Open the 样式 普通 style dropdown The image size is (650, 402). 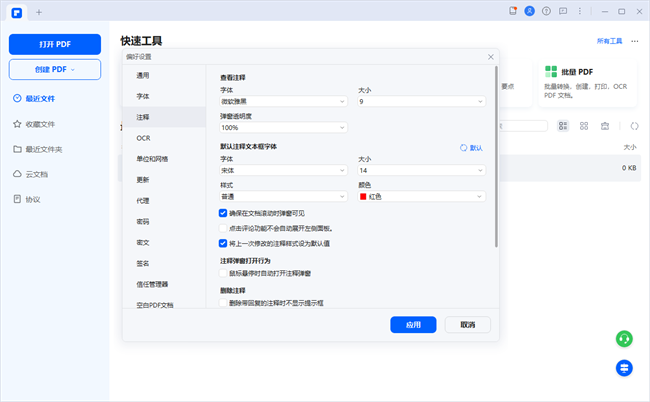[x=283, y=196]
